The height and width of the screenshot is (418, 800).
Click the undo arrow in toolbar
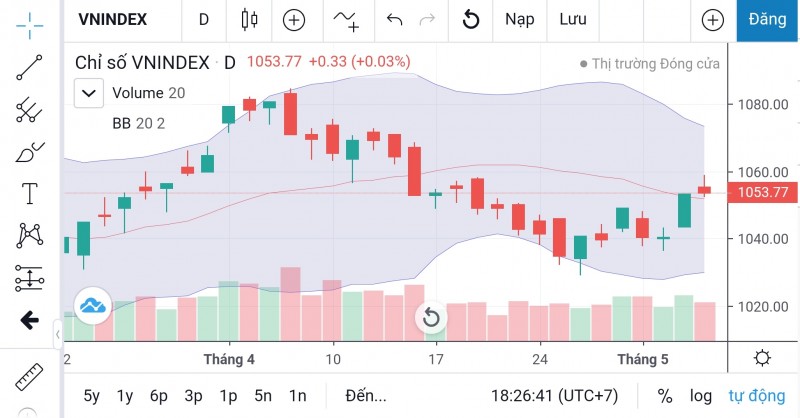(394, 19)
